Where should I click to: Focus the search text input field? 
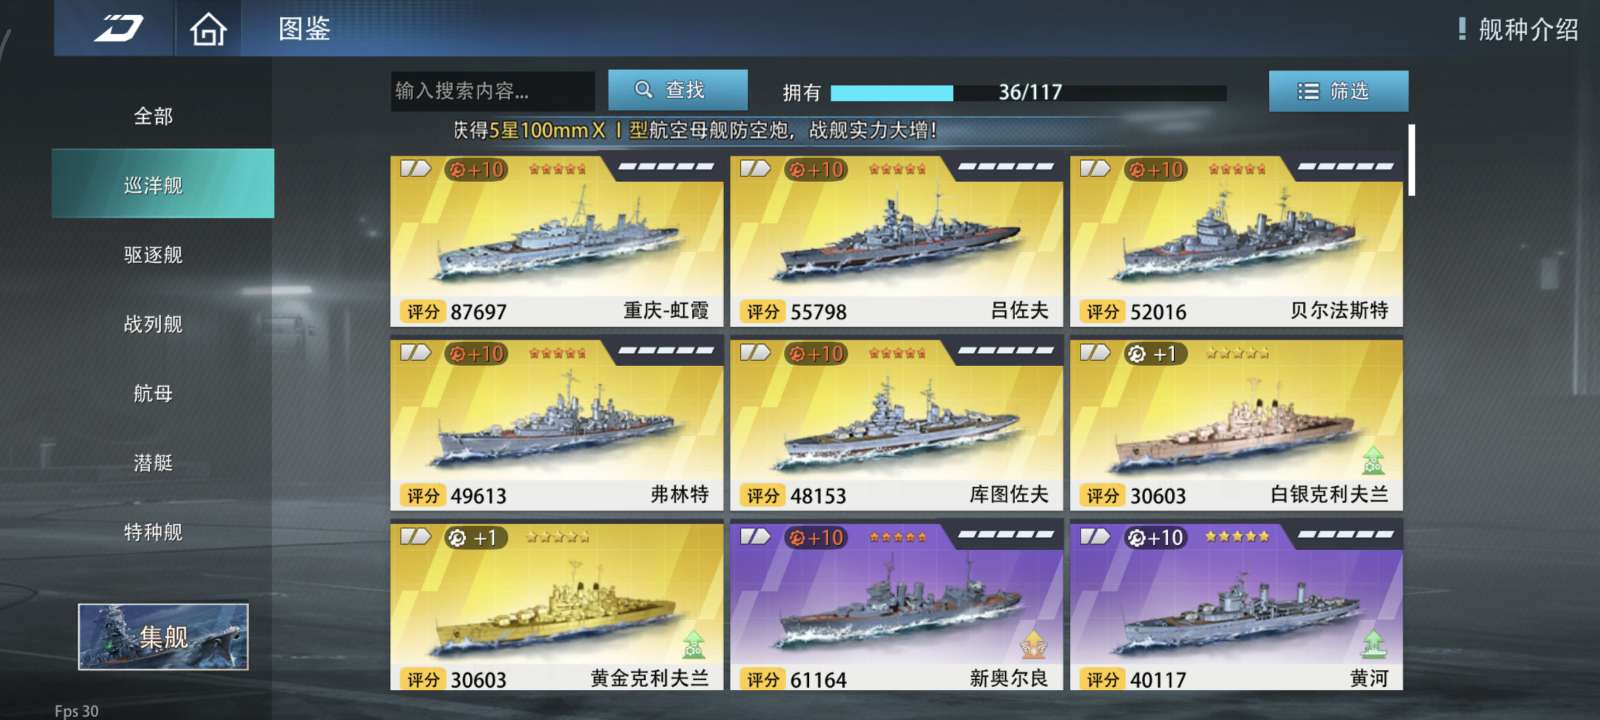pos(493,91)
